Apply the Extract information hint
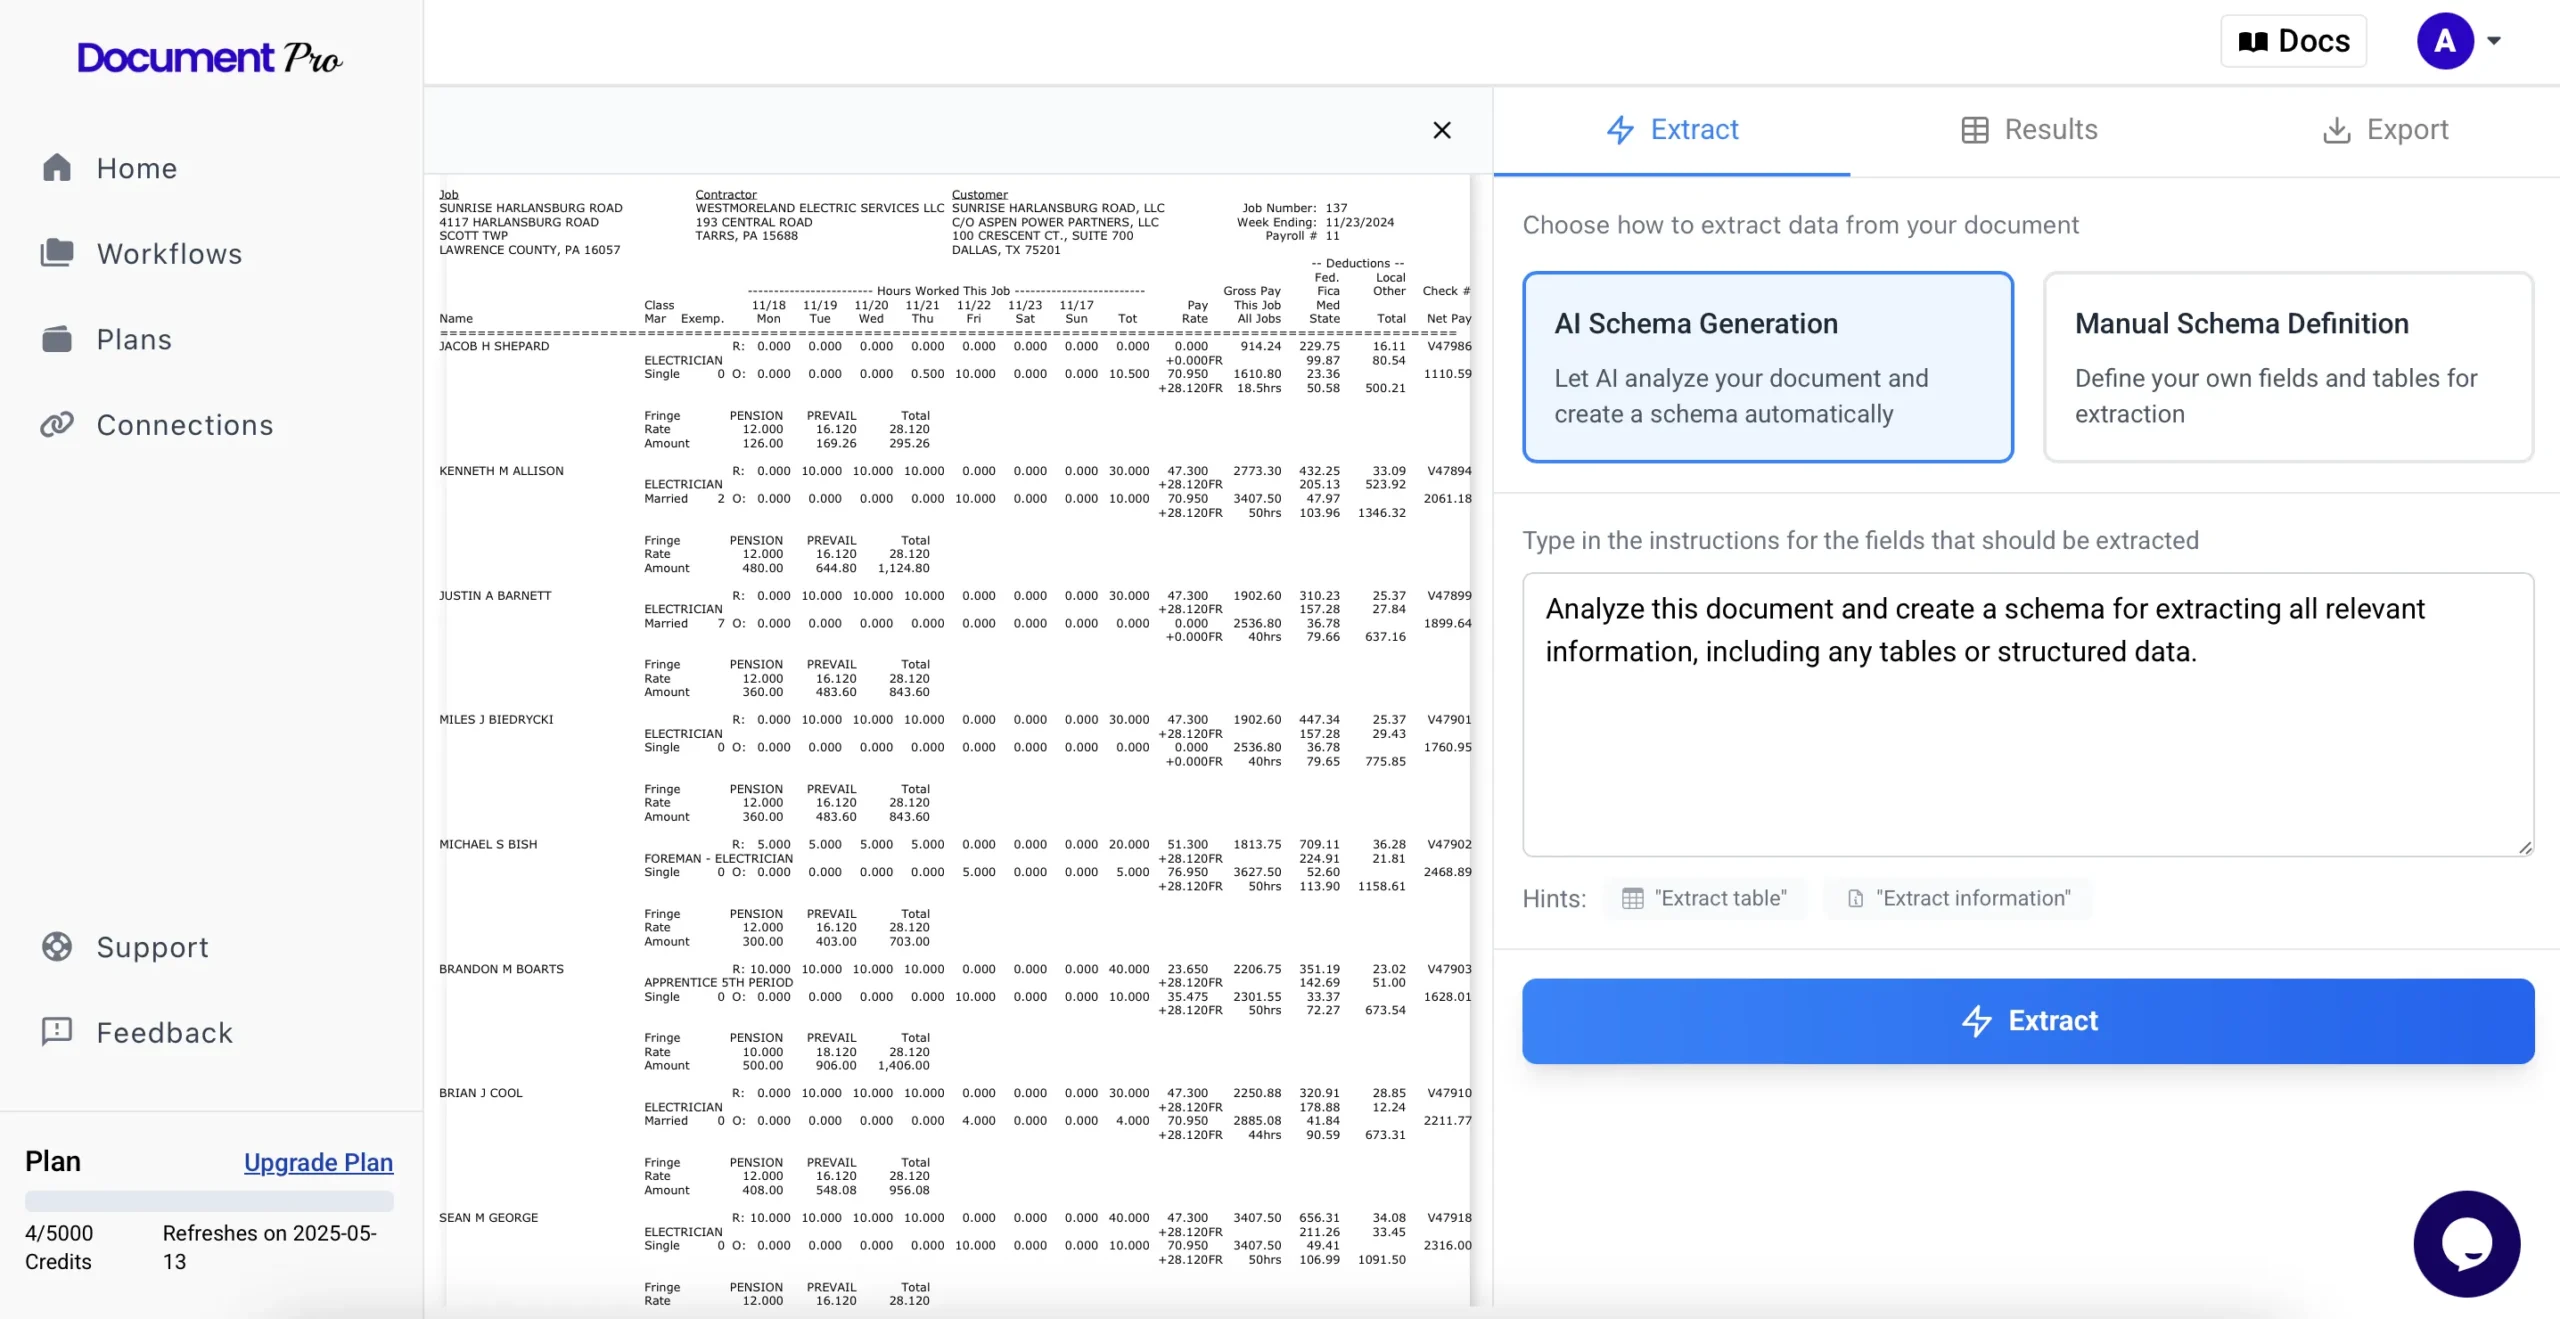 click(x=1957, y=897)
